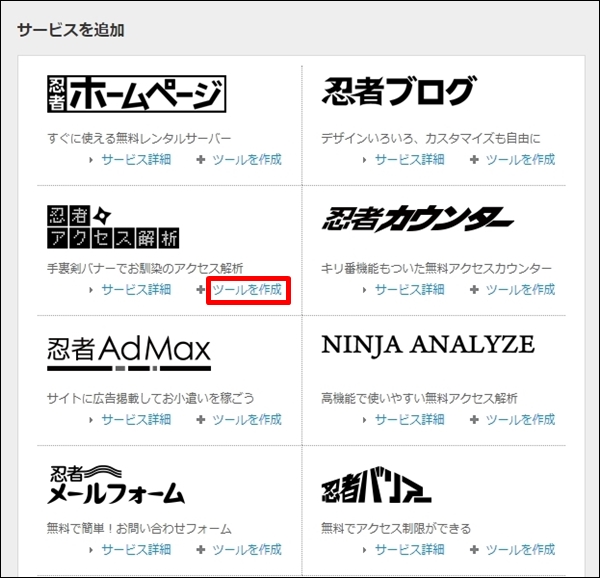The width and height of the screenshot is (600, 578).
Task: Click ツールを作成 for 忍者AdMax
Action: coord(247,420)
